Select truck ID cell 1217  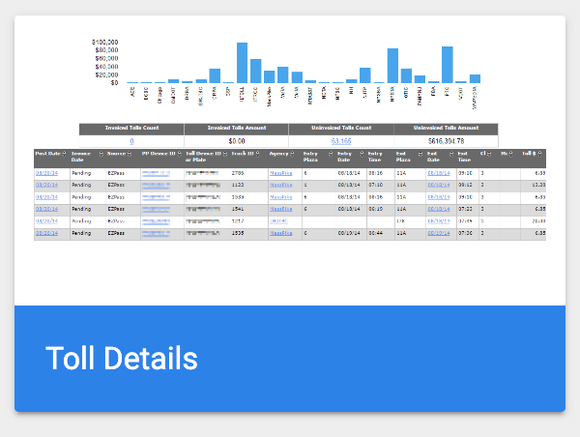238,221
